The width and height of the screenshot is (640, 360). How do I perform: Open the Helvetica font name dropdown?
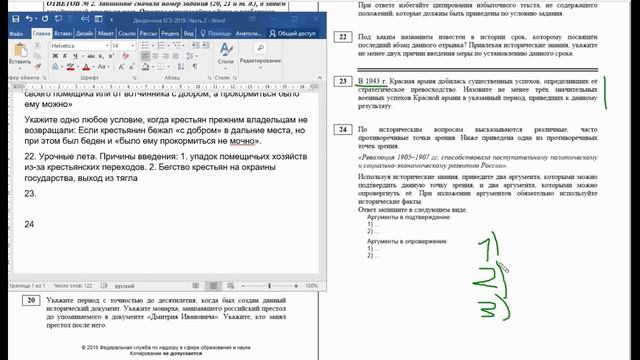click(107, 46)
